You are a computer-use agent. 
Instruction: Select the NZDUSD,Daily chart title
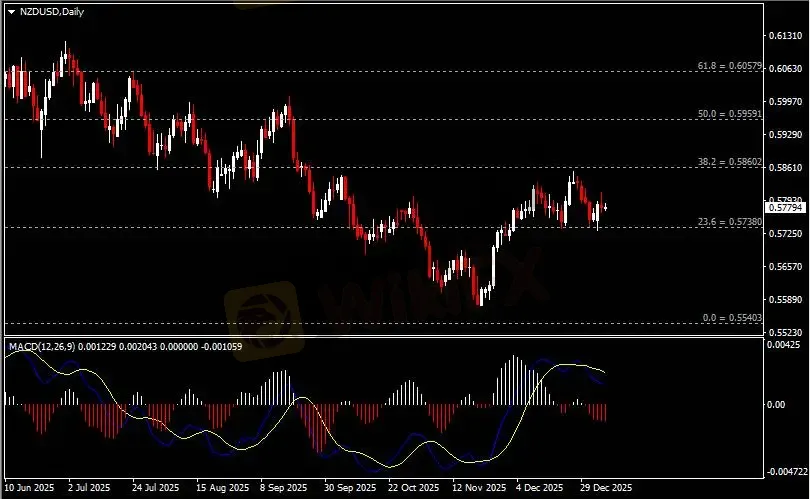[x=52, y=11]
